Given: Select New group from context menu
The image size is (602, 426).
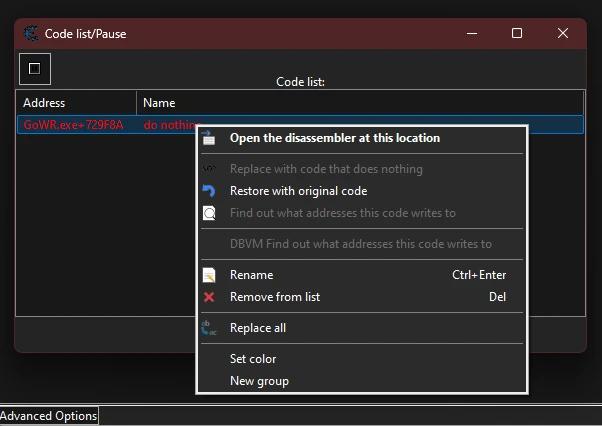Looking at the screenshot, I should [x=259, y=381].
